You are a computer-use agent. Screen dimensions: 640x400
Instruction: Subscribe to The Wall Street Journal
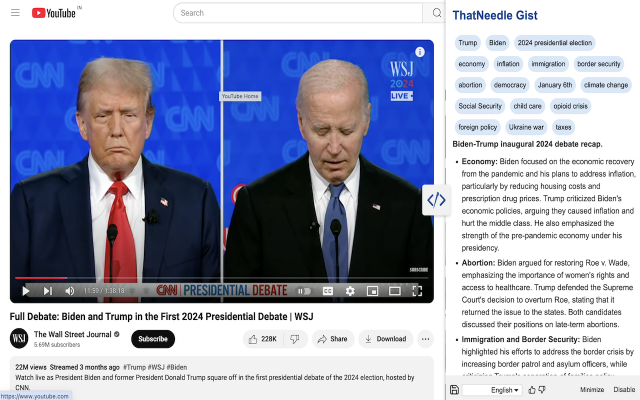(153, 339)
